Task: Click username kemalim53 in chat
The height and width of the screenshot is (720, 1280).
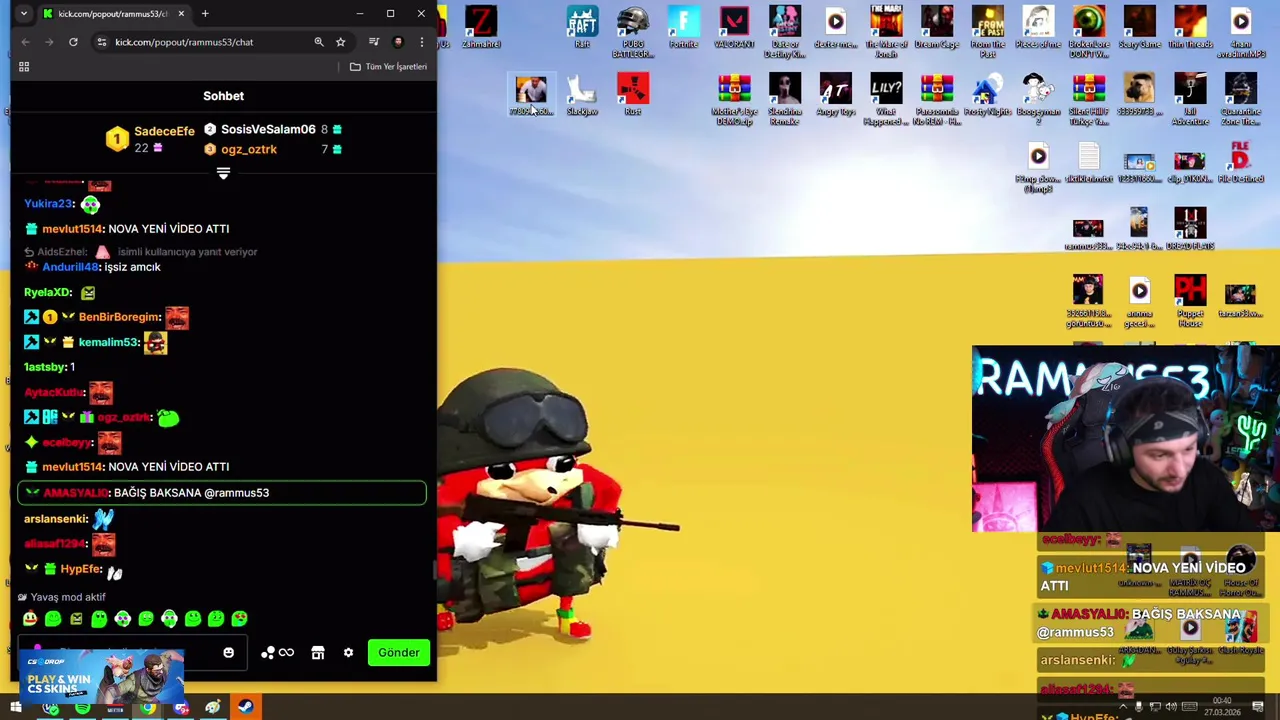Action: [x=108, y=342]
